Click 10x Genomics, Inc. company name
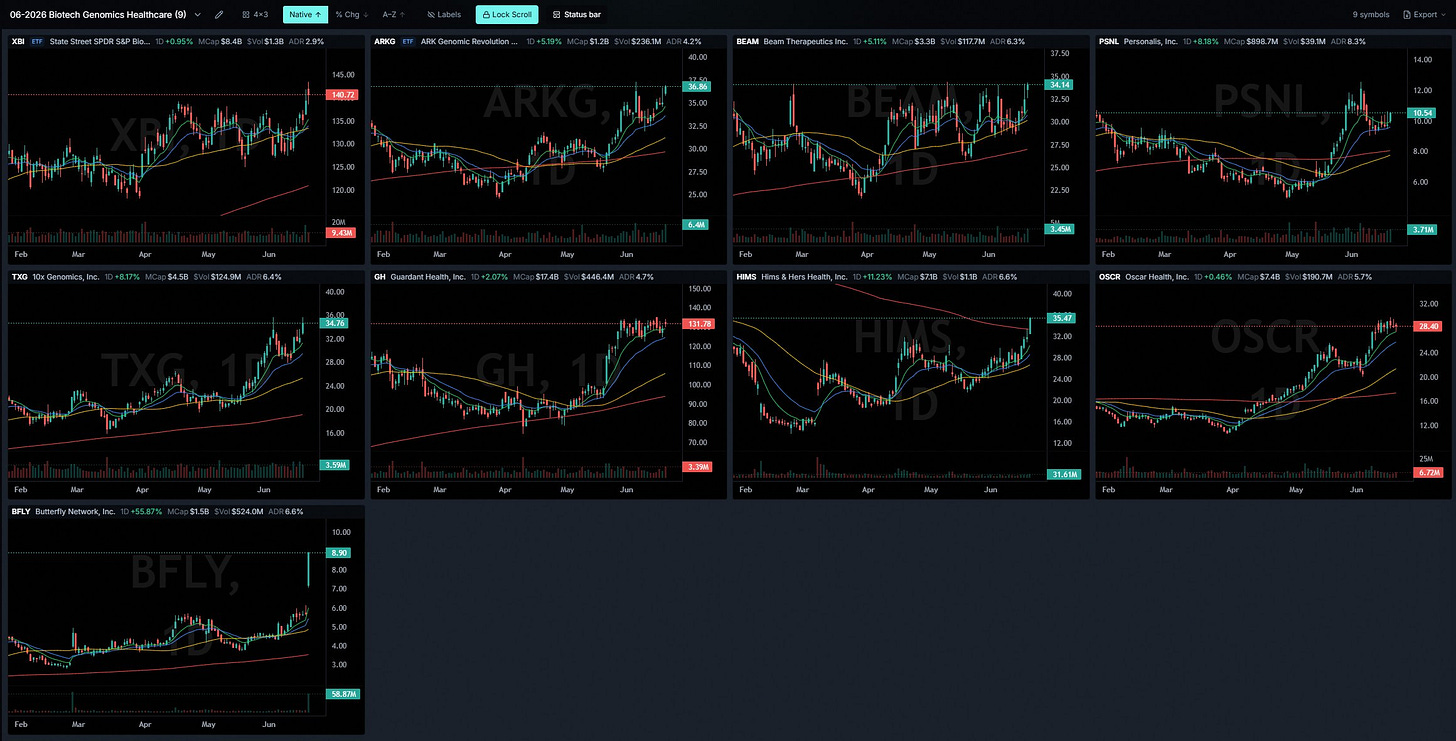Viewport: 1456px width, 741px height. [x=68, y=276]
